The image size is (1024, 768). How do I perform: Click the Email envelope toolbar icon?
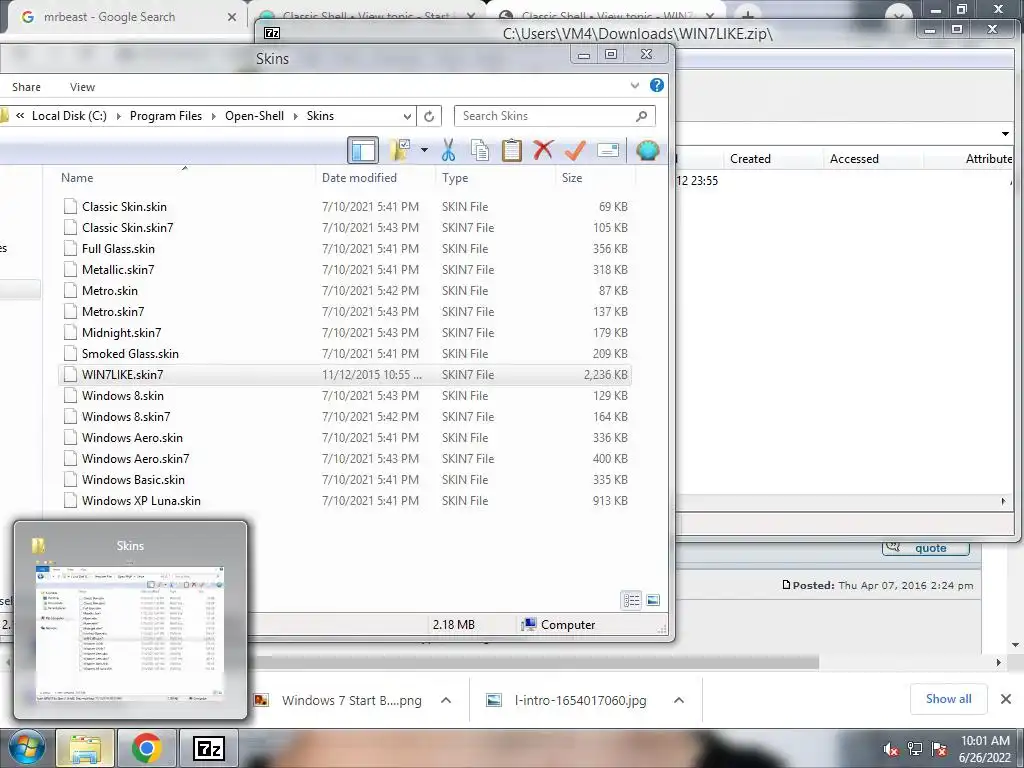point(607,150)
